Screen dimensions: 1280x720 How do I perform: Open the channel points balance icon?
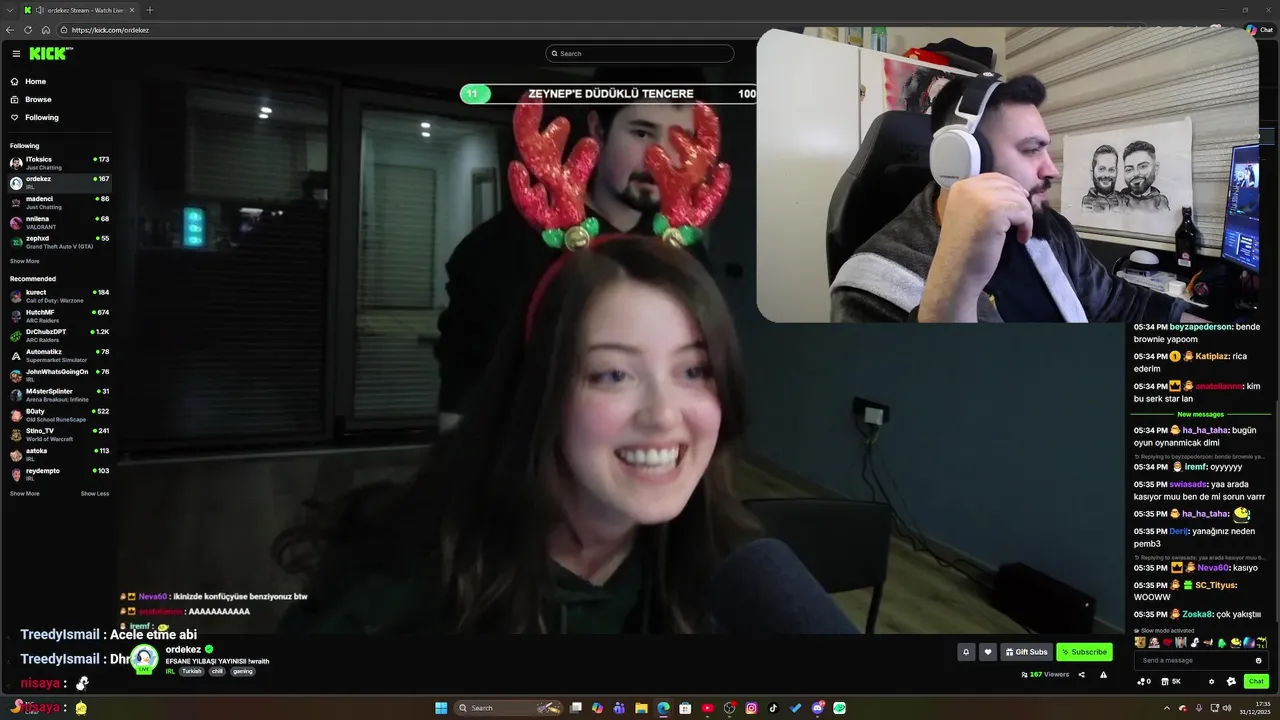1144,682
